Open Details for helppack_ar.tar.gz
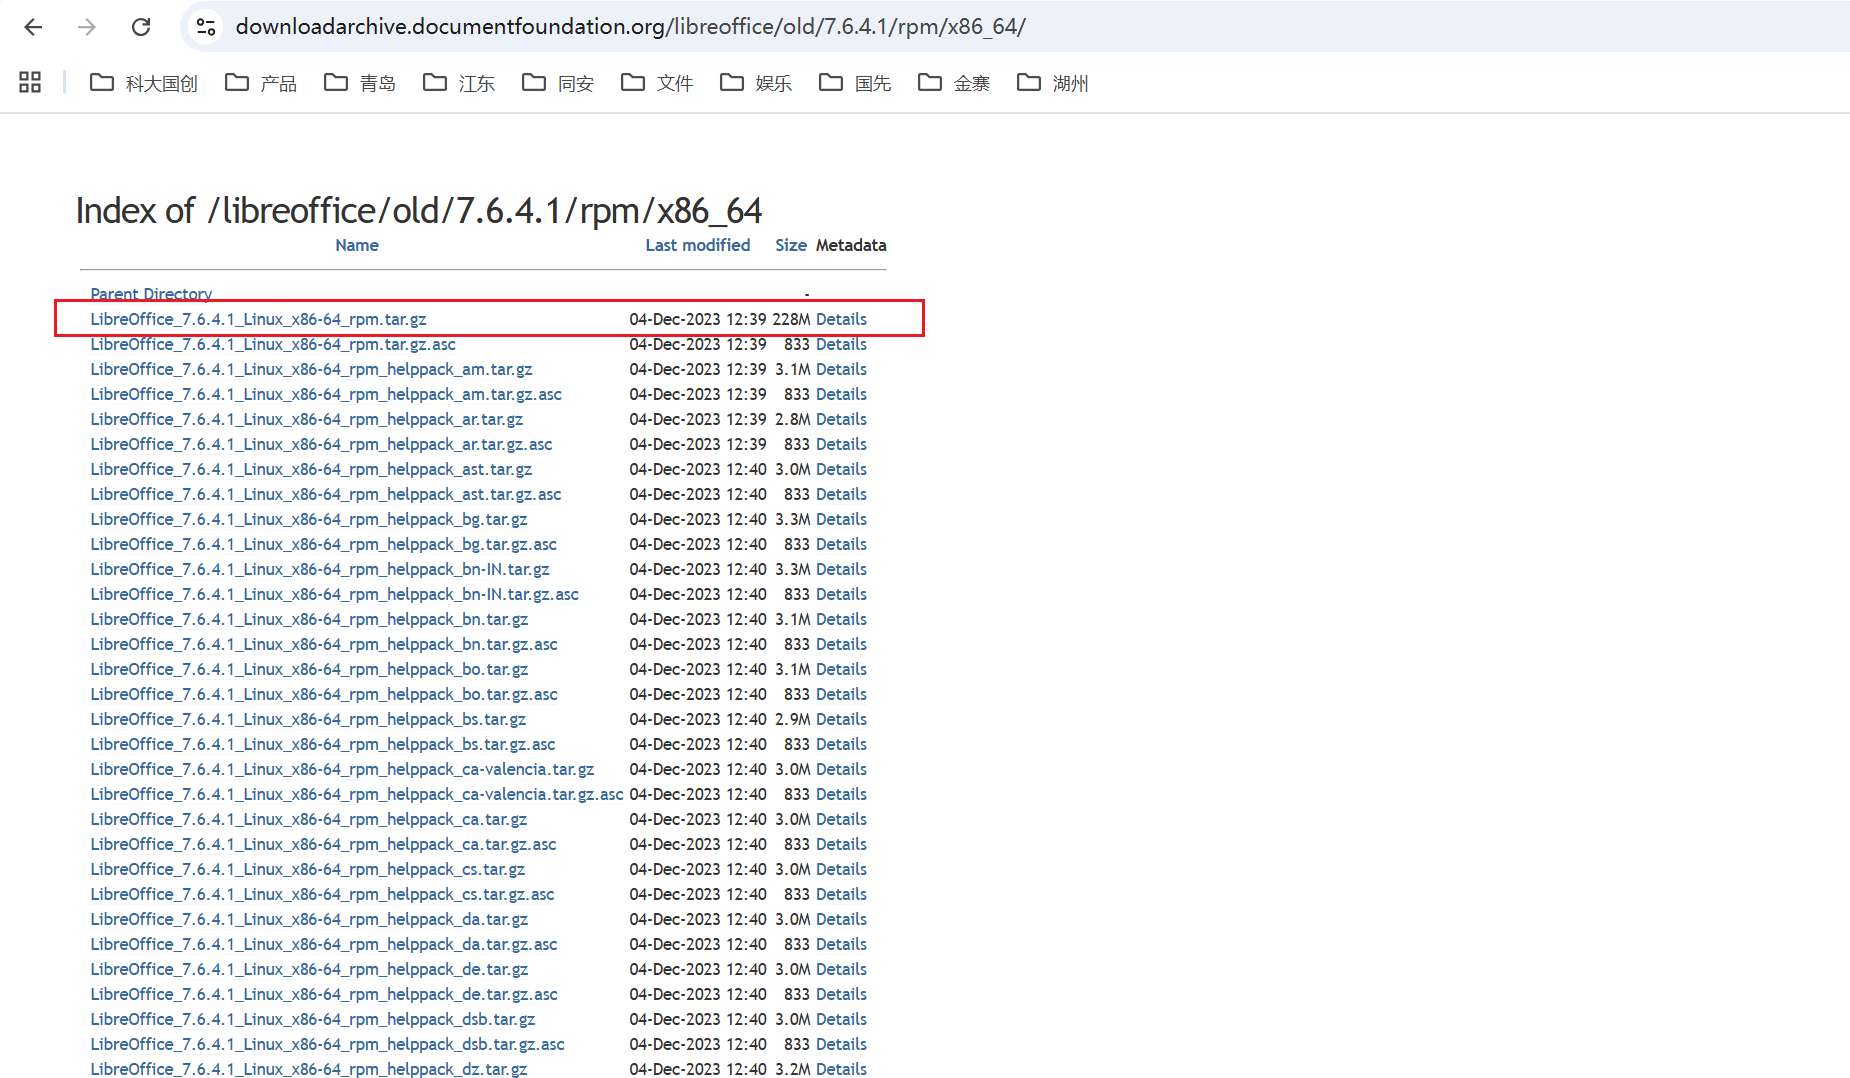The height and width of the screenshot is (1078, 1850). (841, 419)
